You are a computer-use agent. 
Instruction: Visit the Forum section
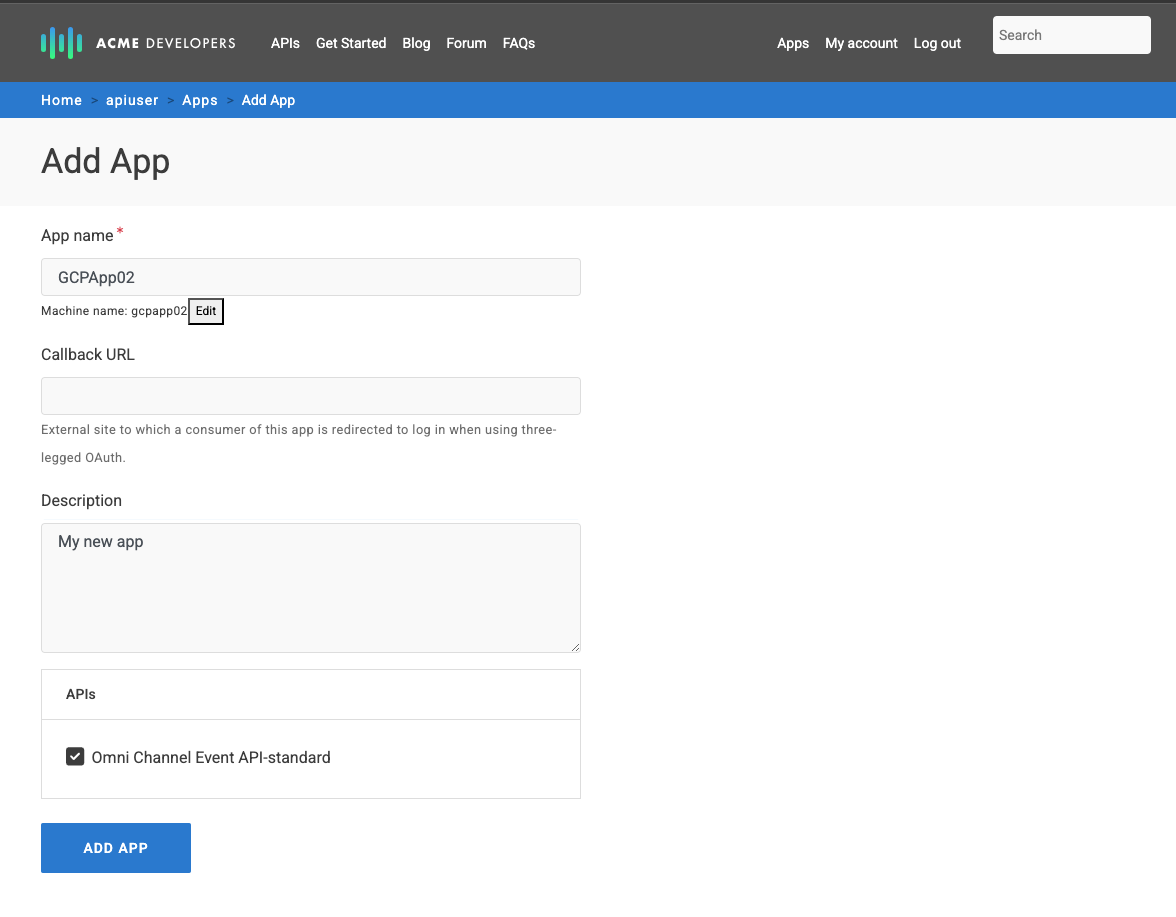[466, 43]
